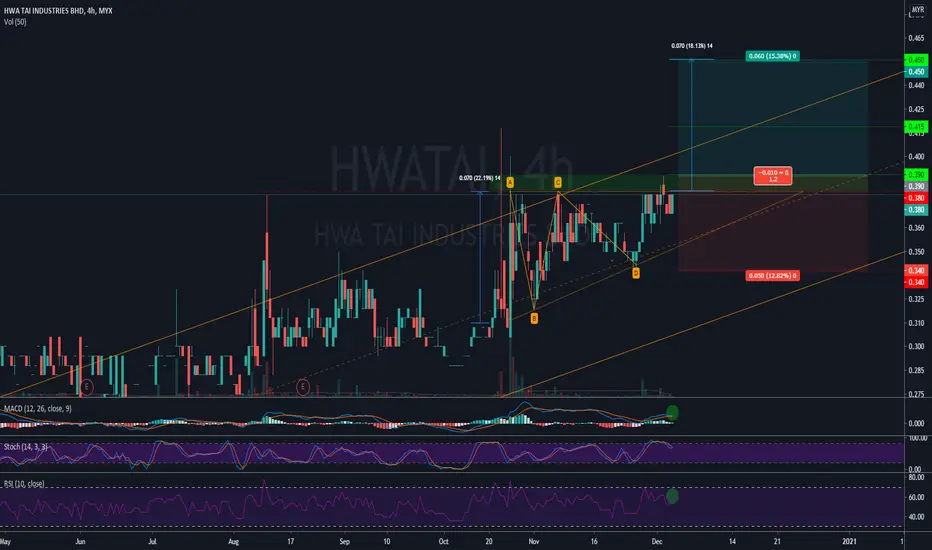Click the Jul label on the time axis

coord(152,542)
